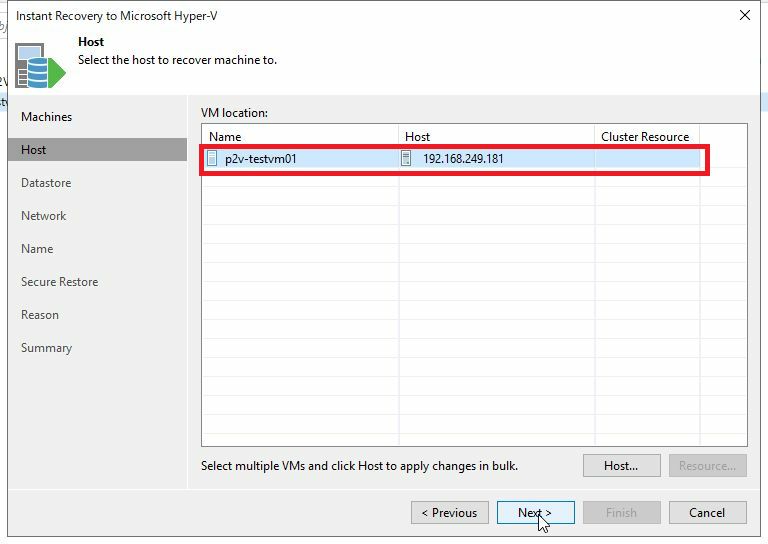Open the Name step in sidebar
768x544 pixels.
tap(37, 249)
